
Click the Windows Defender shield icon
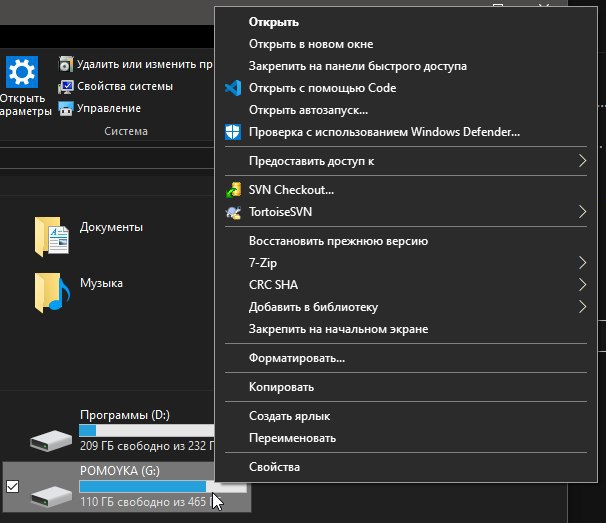pos(233,132)
